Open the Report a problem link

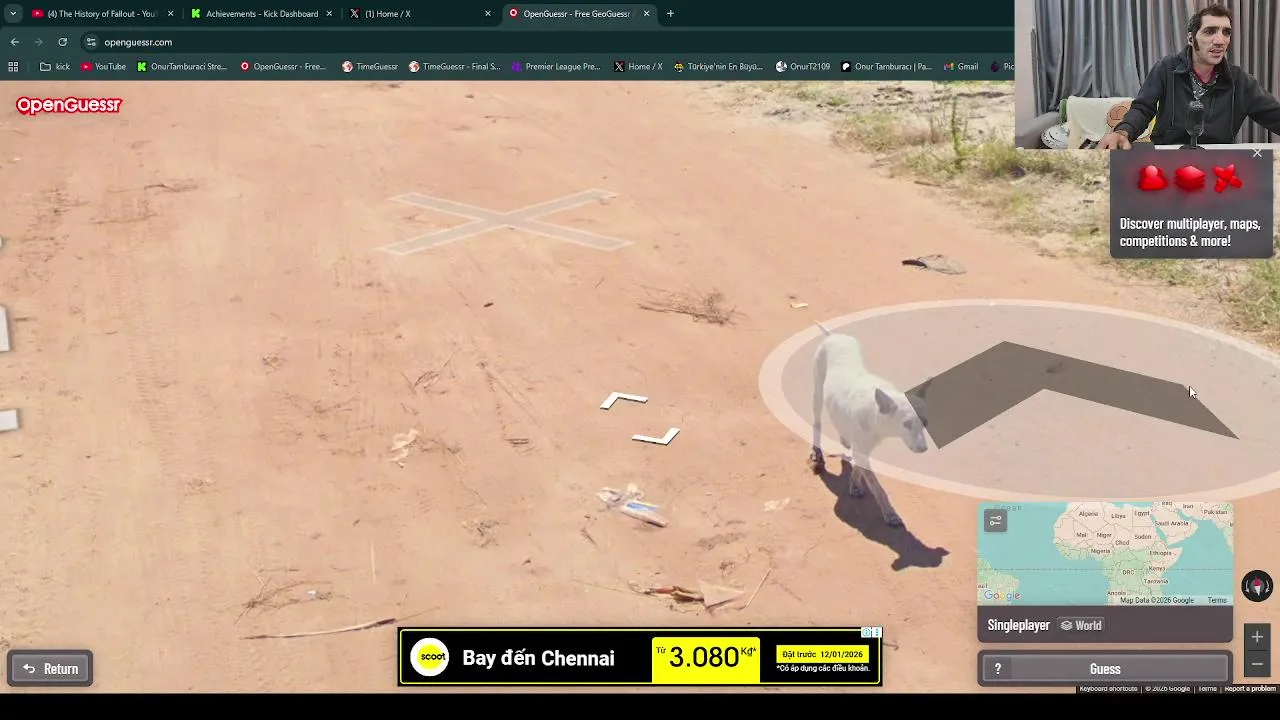tap(1250, 688)
